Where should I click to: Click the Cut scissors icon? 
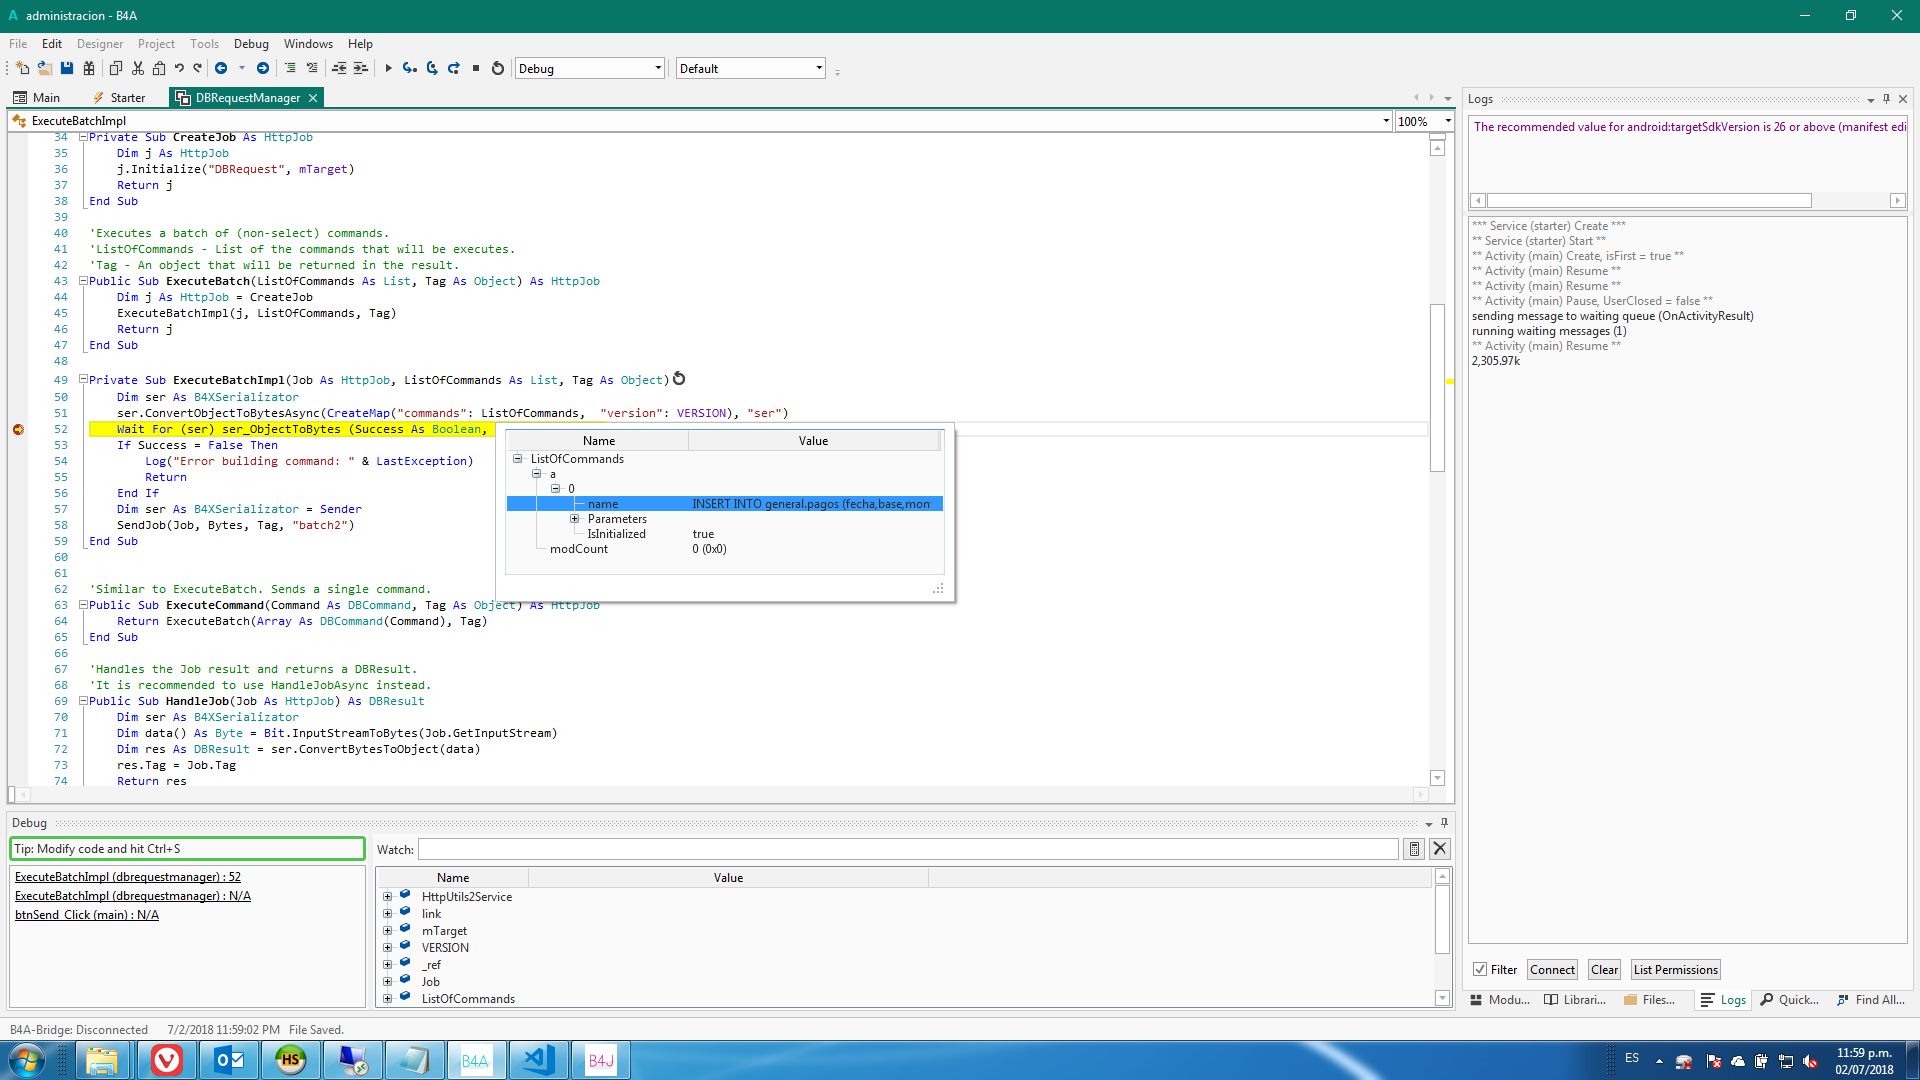pos(138,68)
